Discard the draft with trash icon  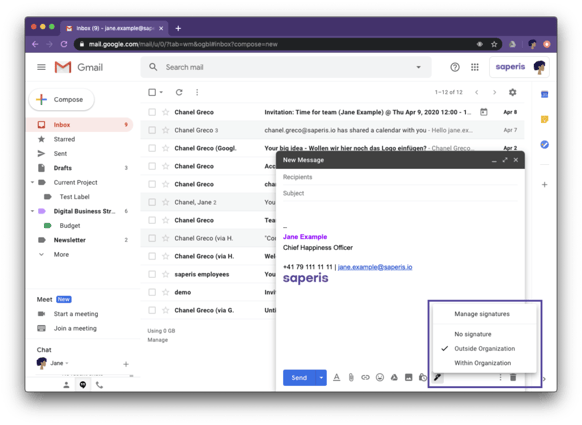(x=513, y=377)
